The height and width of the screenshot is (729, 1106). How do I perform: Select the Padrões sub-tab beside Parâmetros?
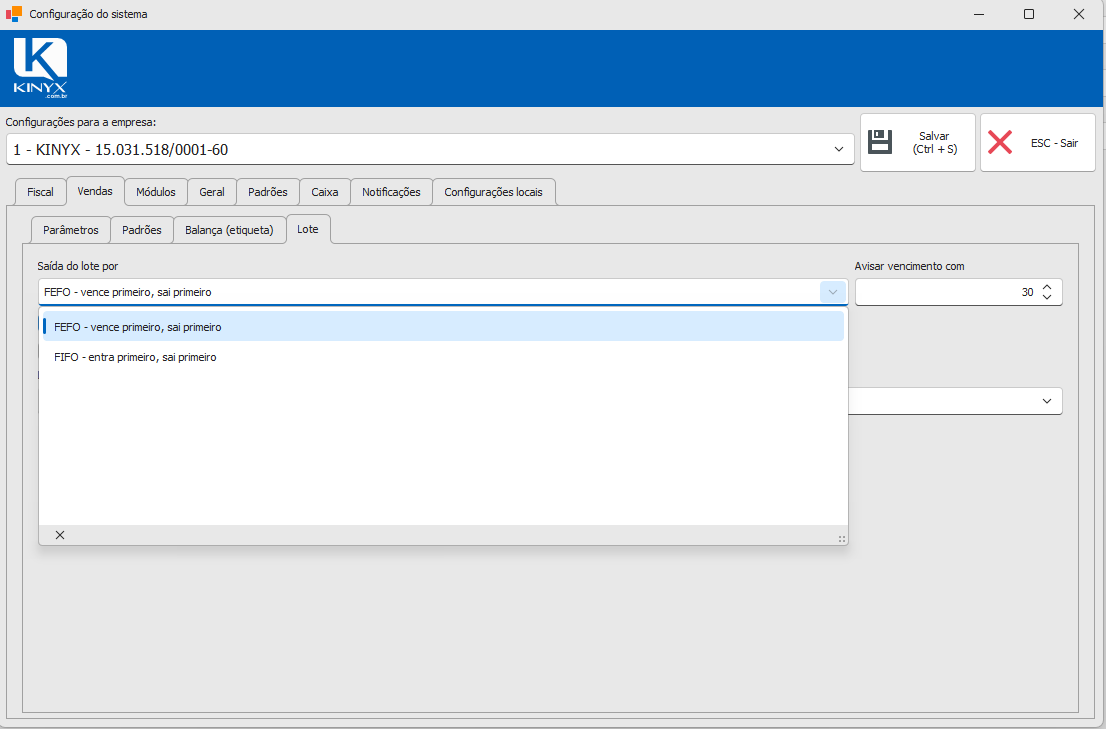pyautogui.click(x=142, y=230)
